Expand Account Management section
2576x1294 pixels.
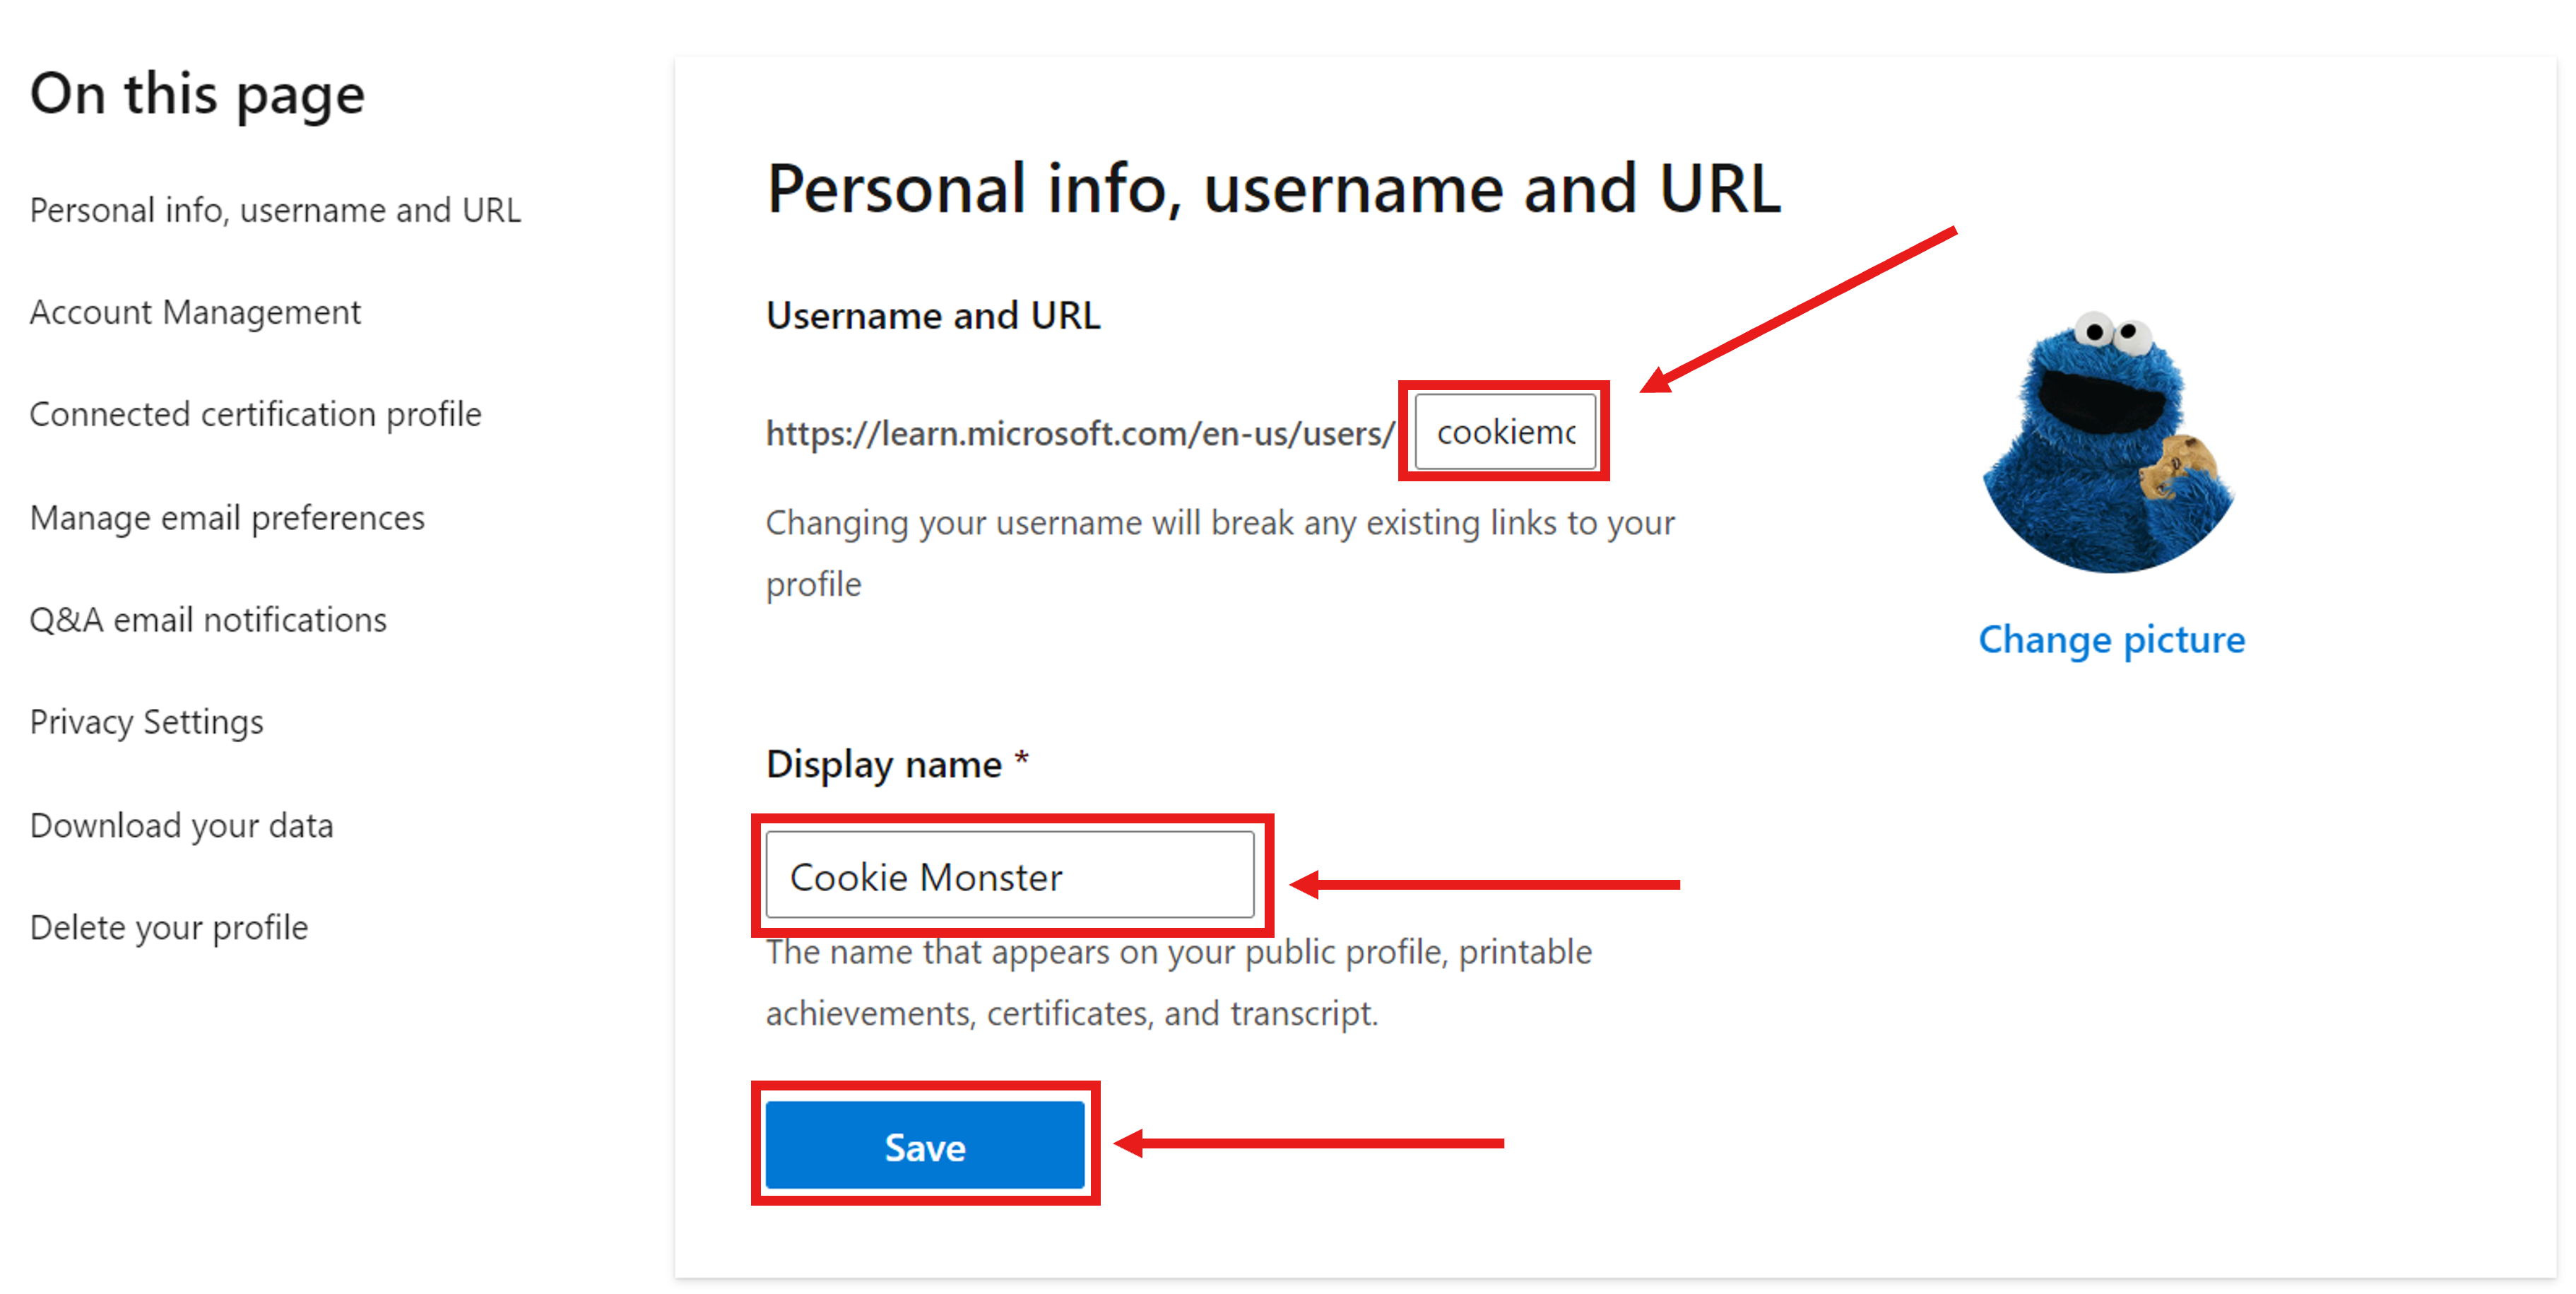tap(191, 314)
